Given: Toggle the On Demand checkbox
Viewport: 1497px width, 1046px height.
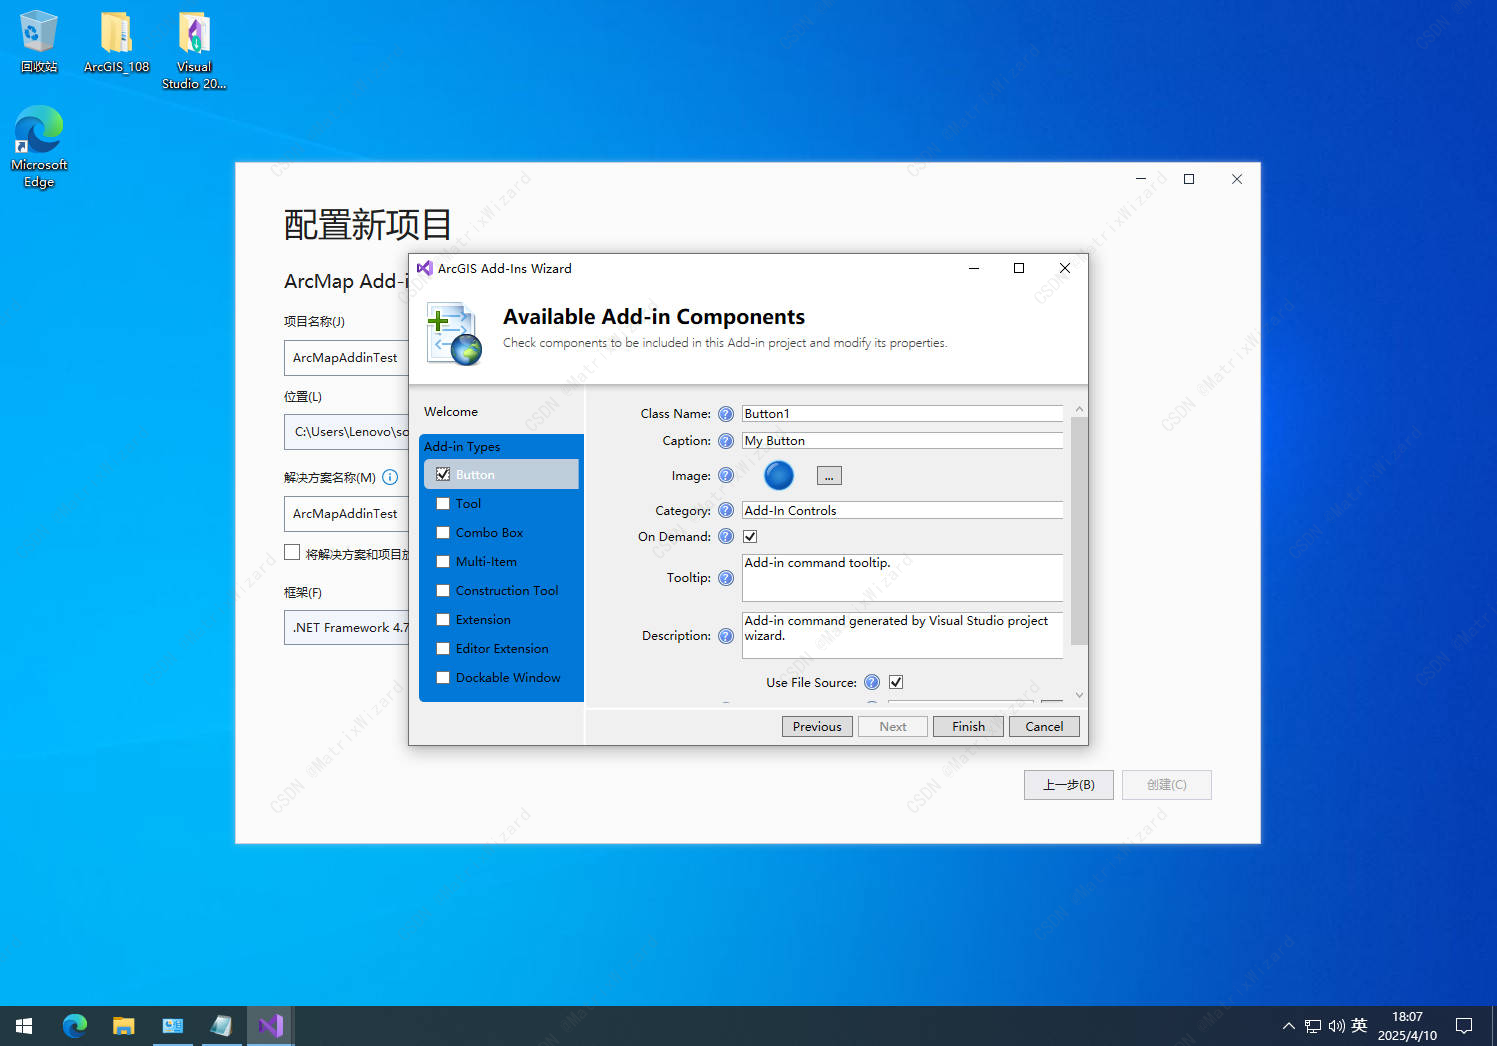Looking at the screenshot, I should pos(750,537).
